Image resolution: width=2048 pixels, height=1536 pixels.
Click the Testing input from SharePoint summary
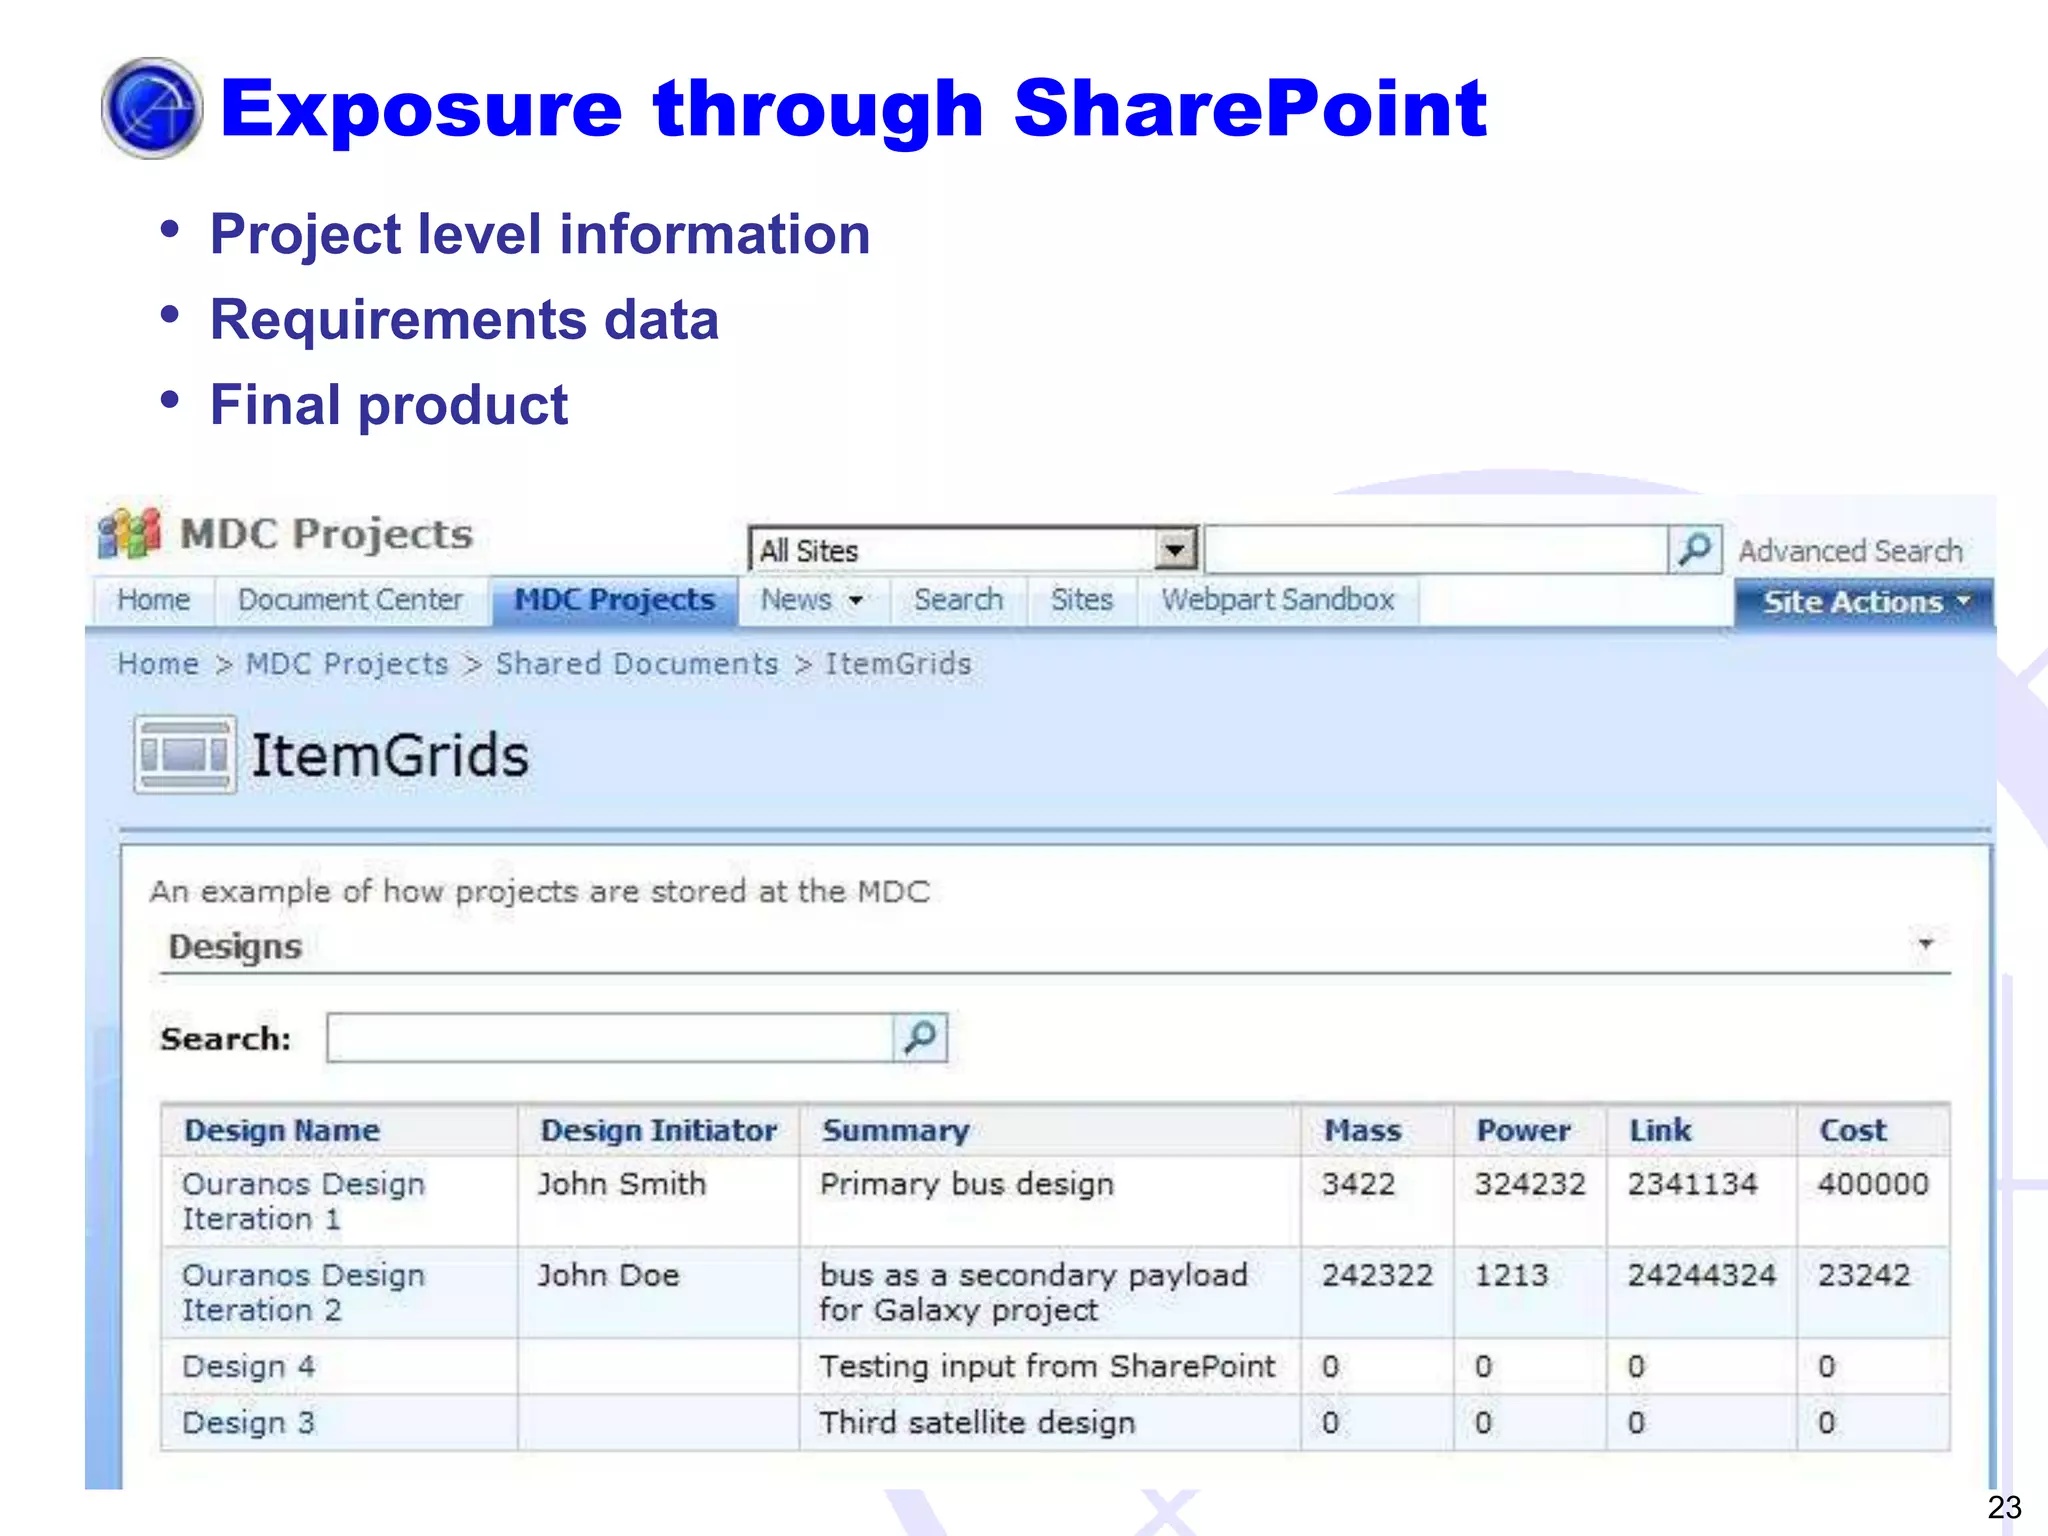click(x=1047, y=1366)
